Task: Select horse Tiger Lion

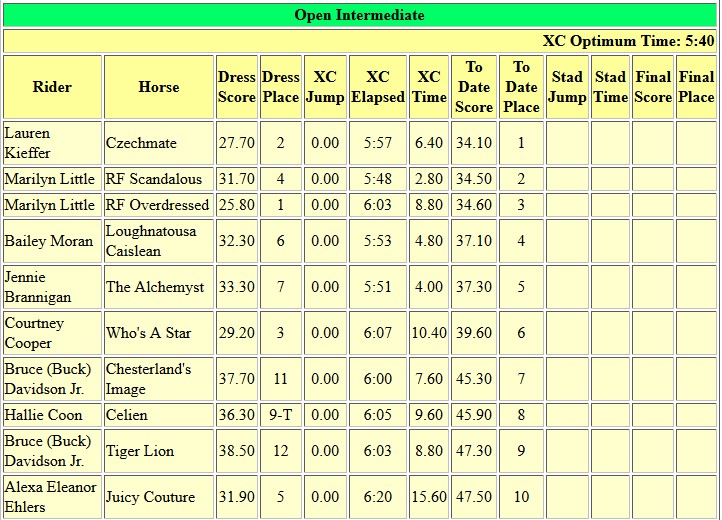Action: pos(140,451)
